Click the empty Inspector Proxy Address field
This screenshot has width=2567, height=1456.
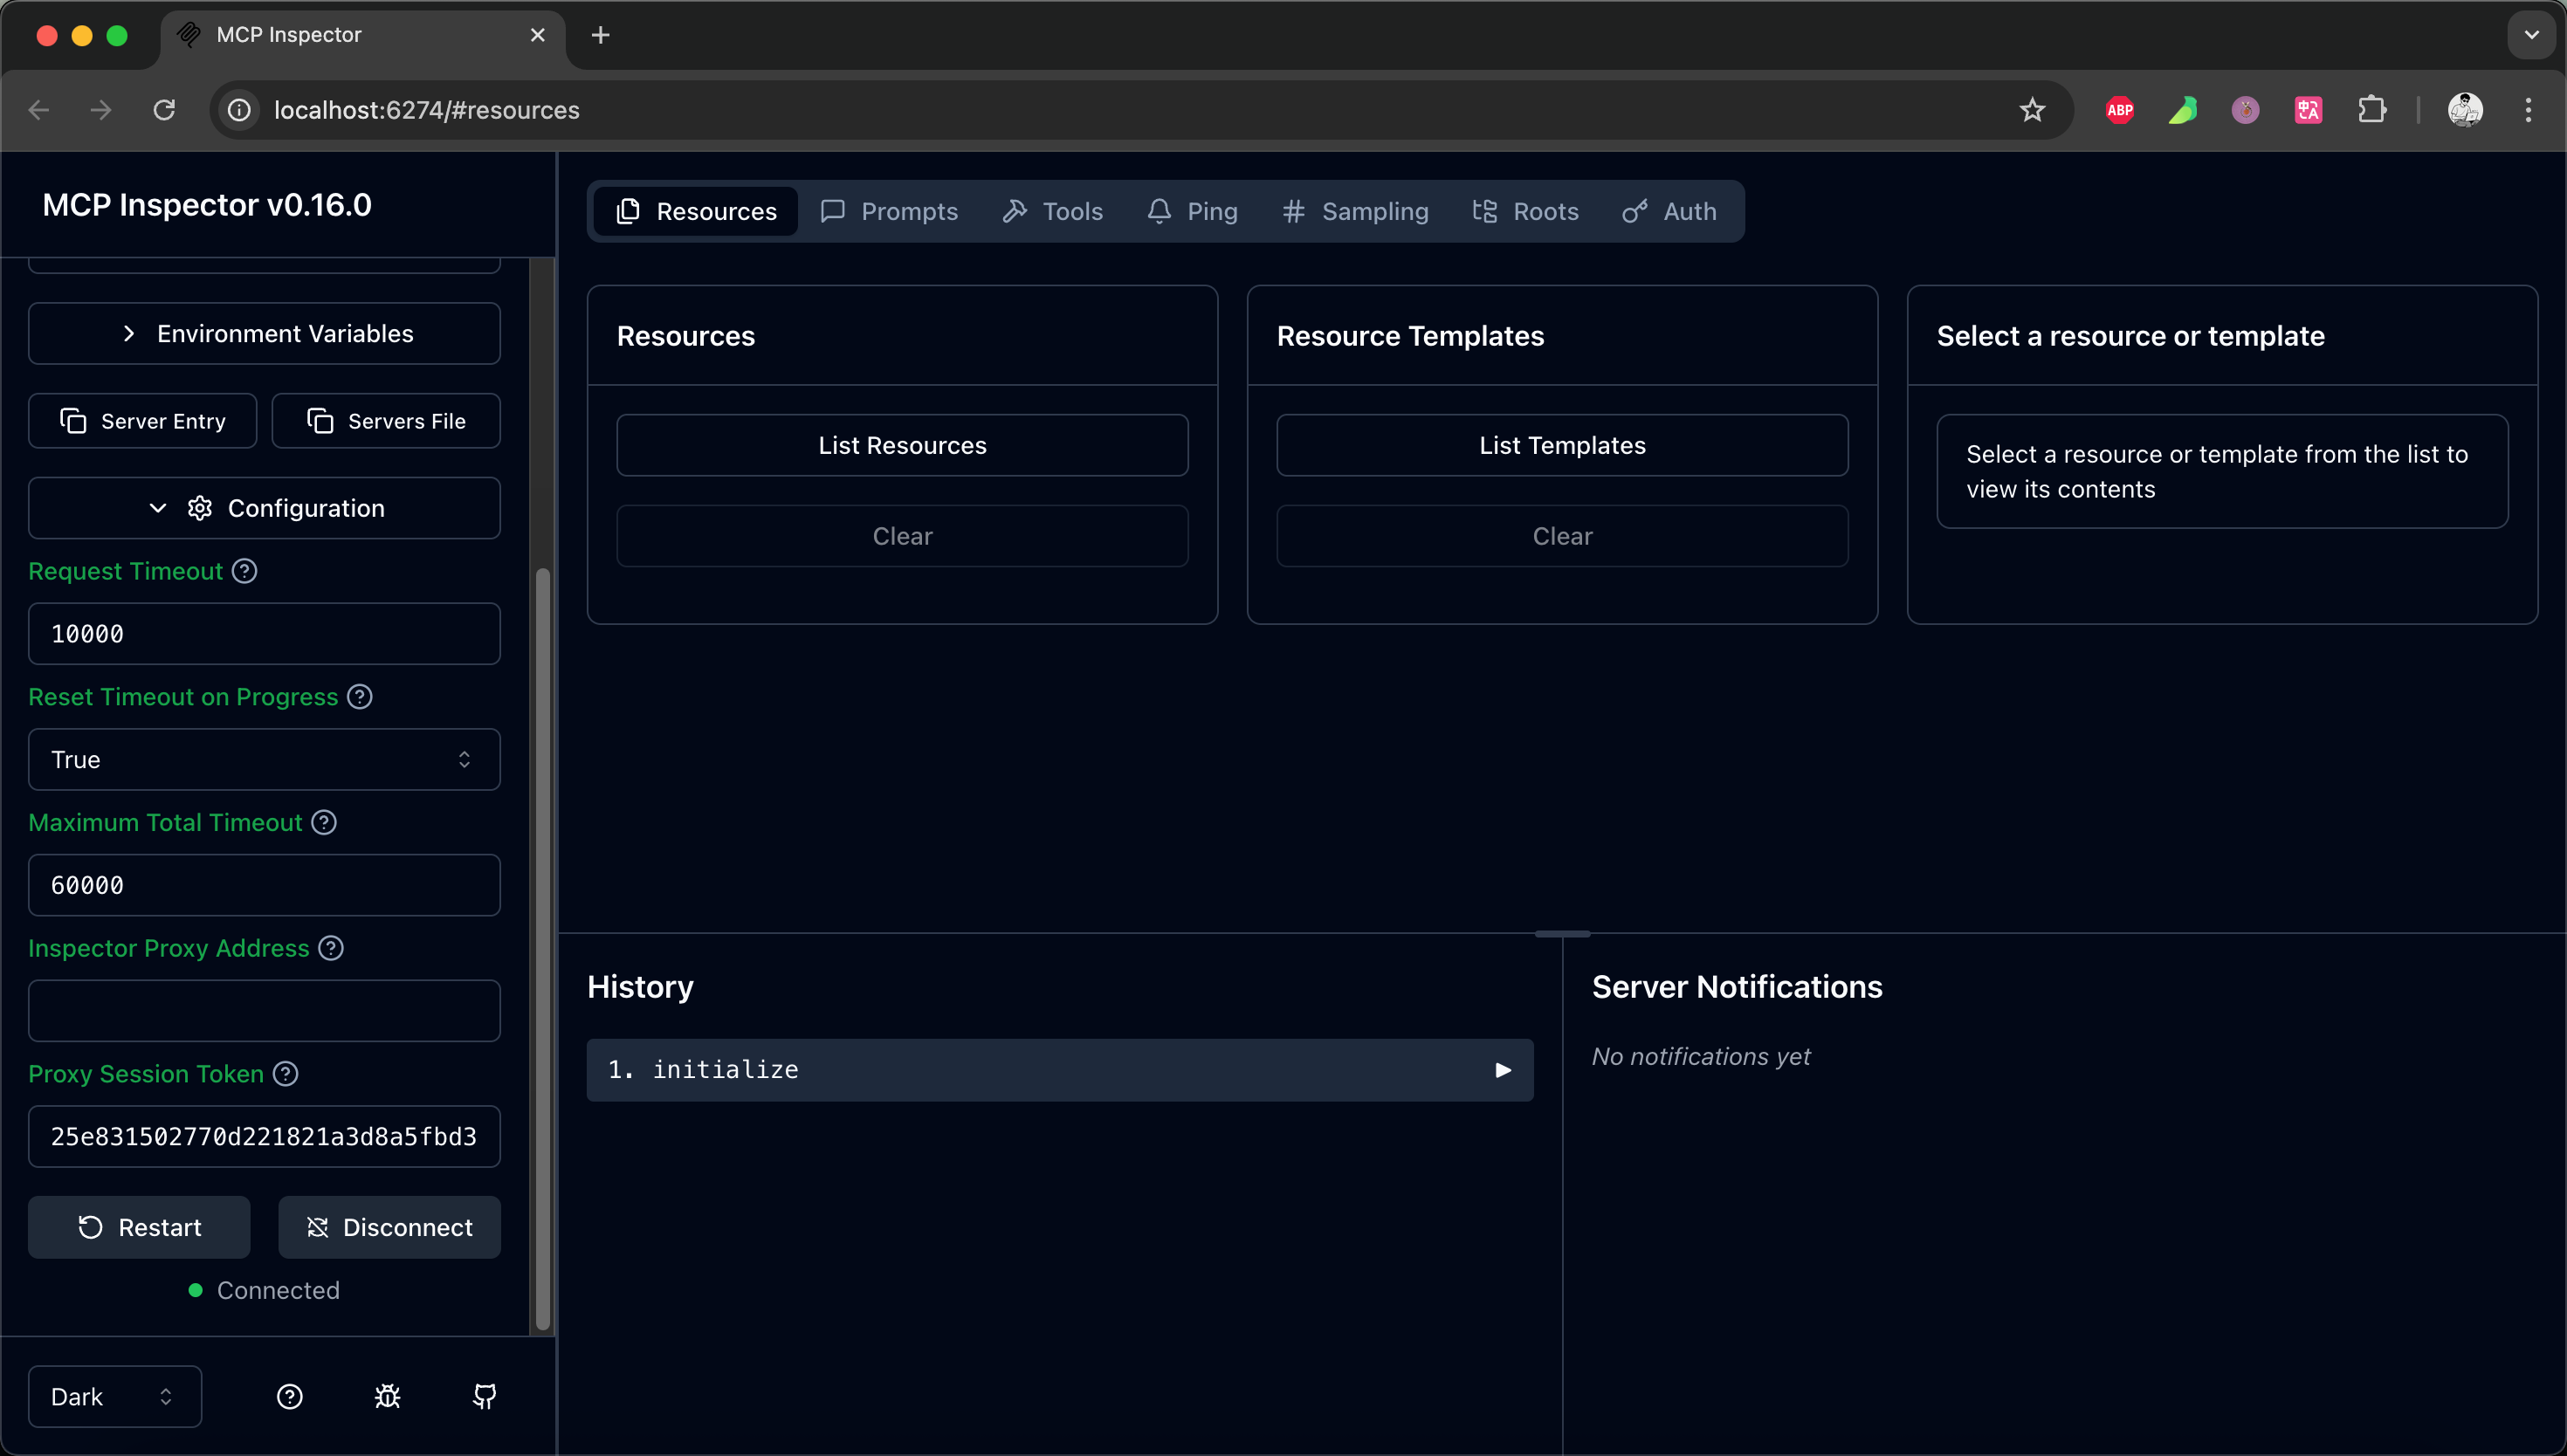pos(264,1011)
